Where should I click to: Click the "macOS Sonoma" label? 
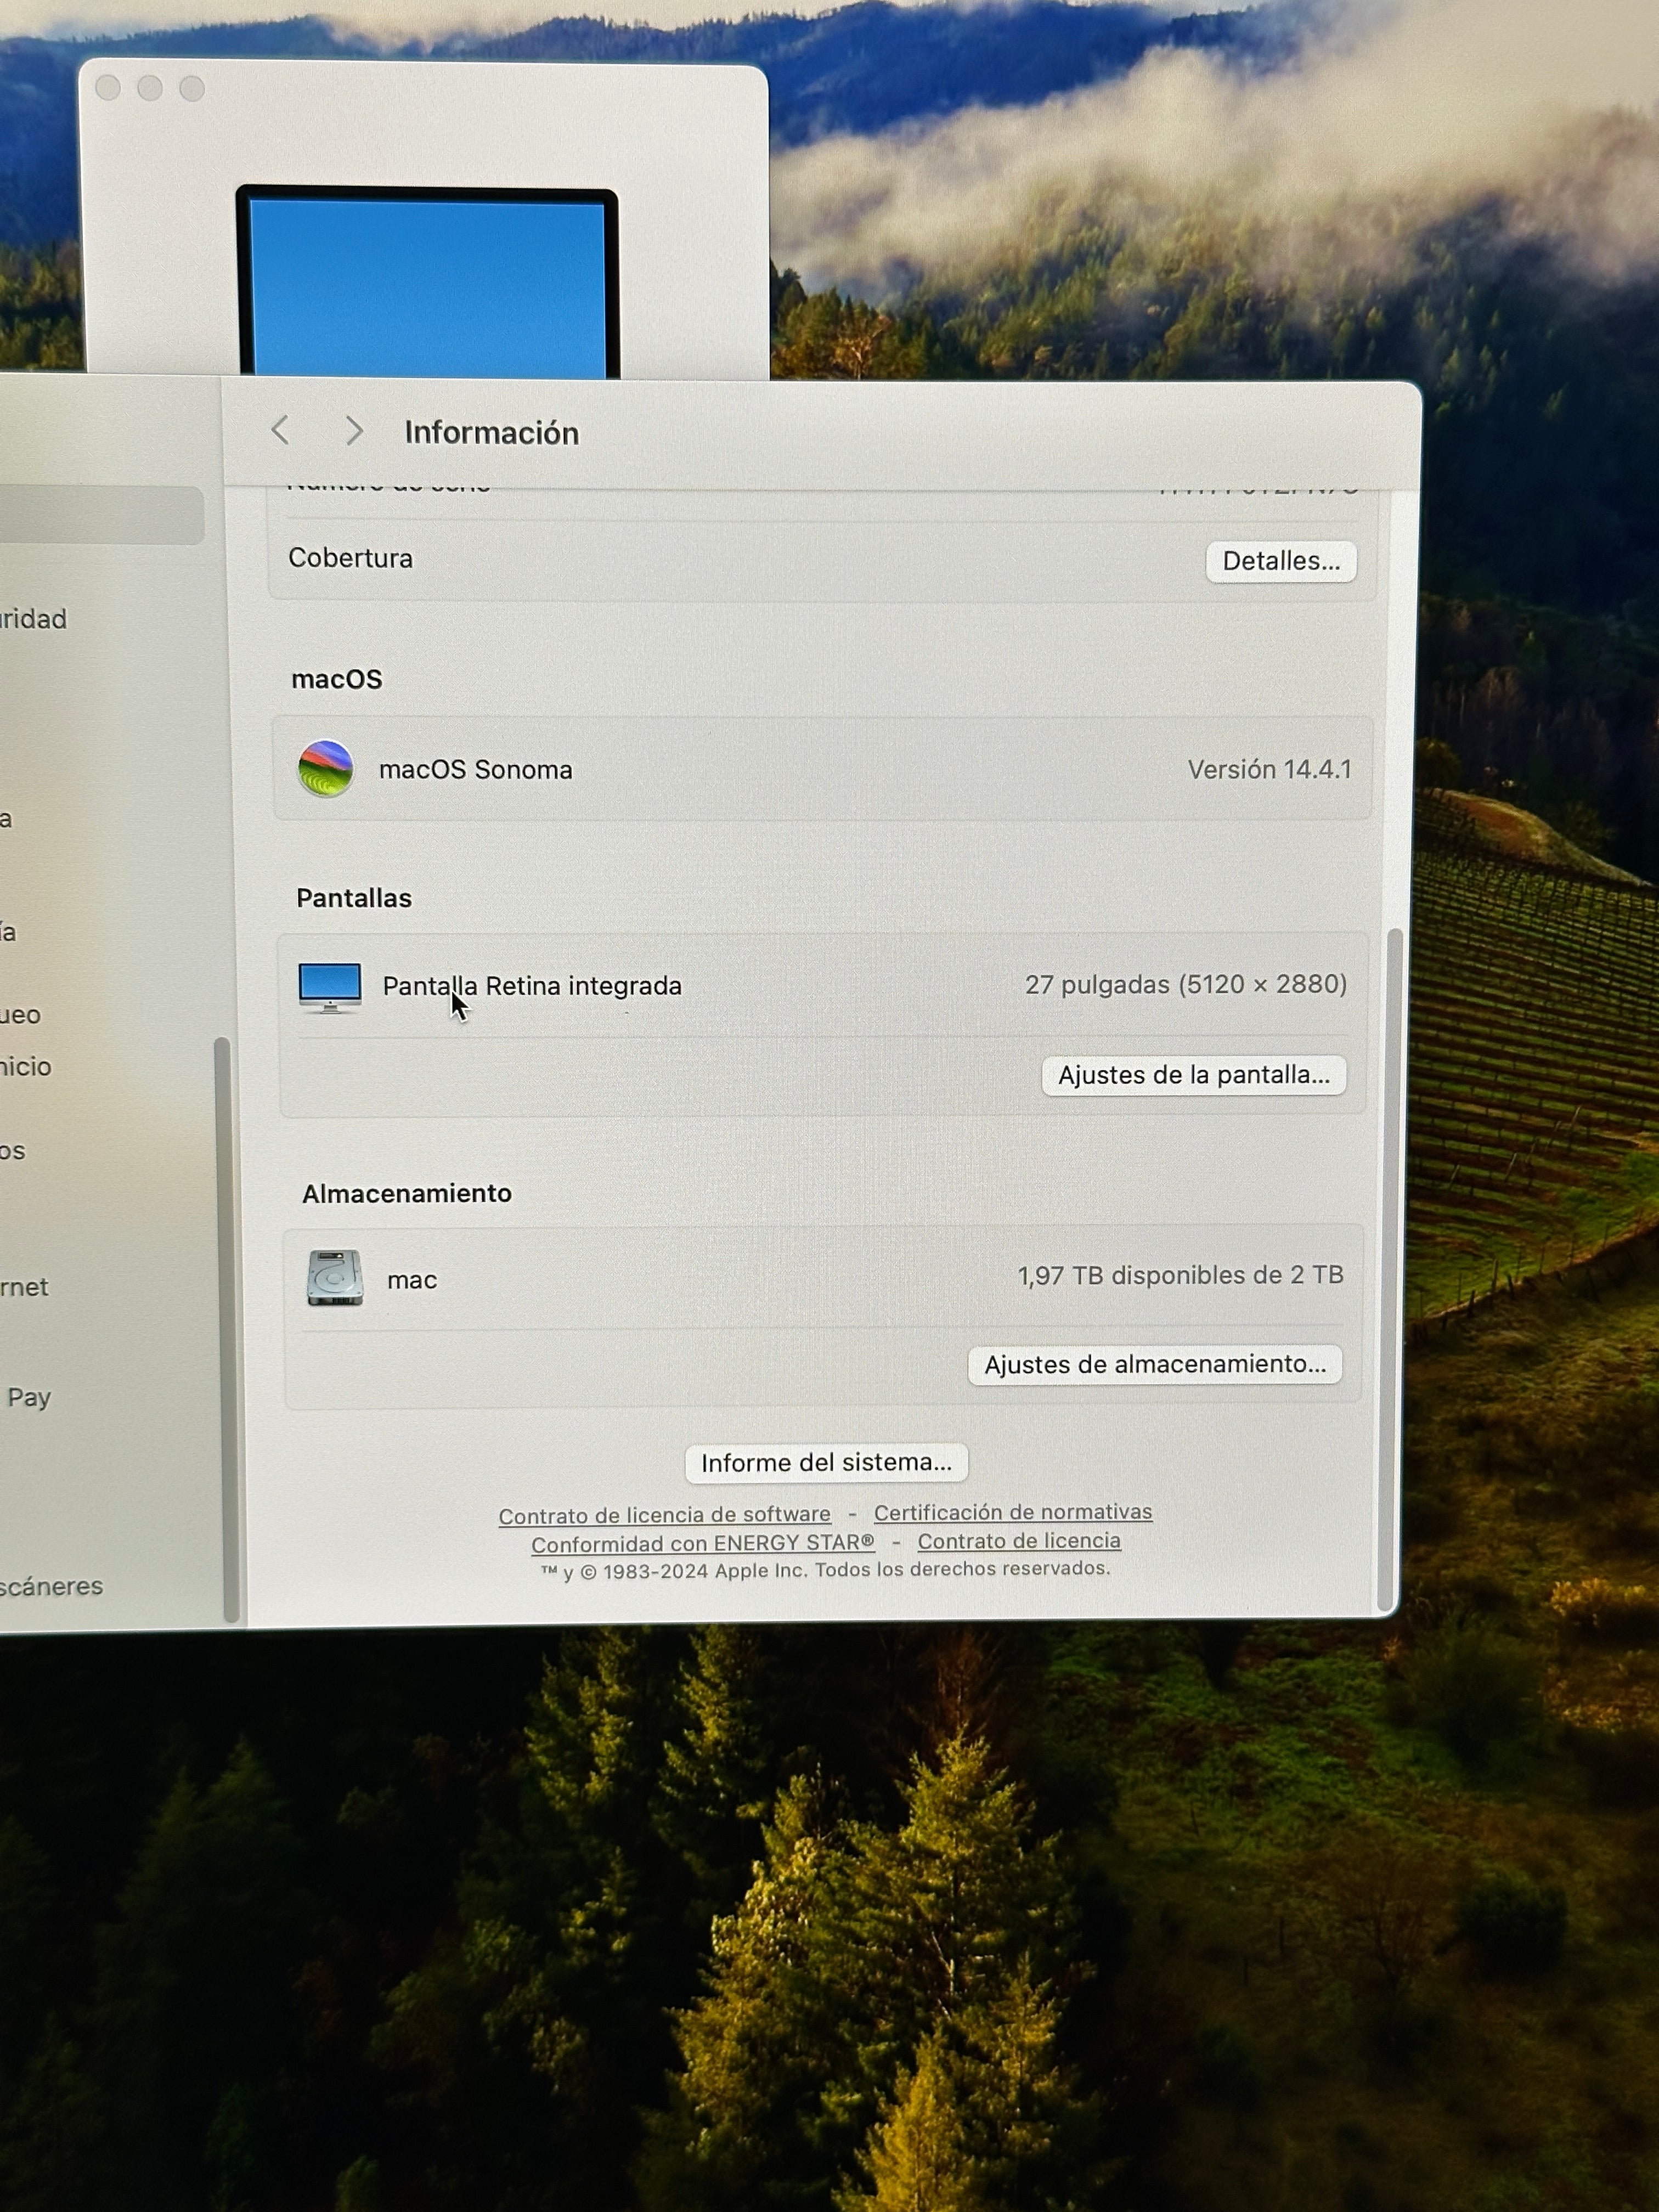pyautogui.click(x=476, y=769)
